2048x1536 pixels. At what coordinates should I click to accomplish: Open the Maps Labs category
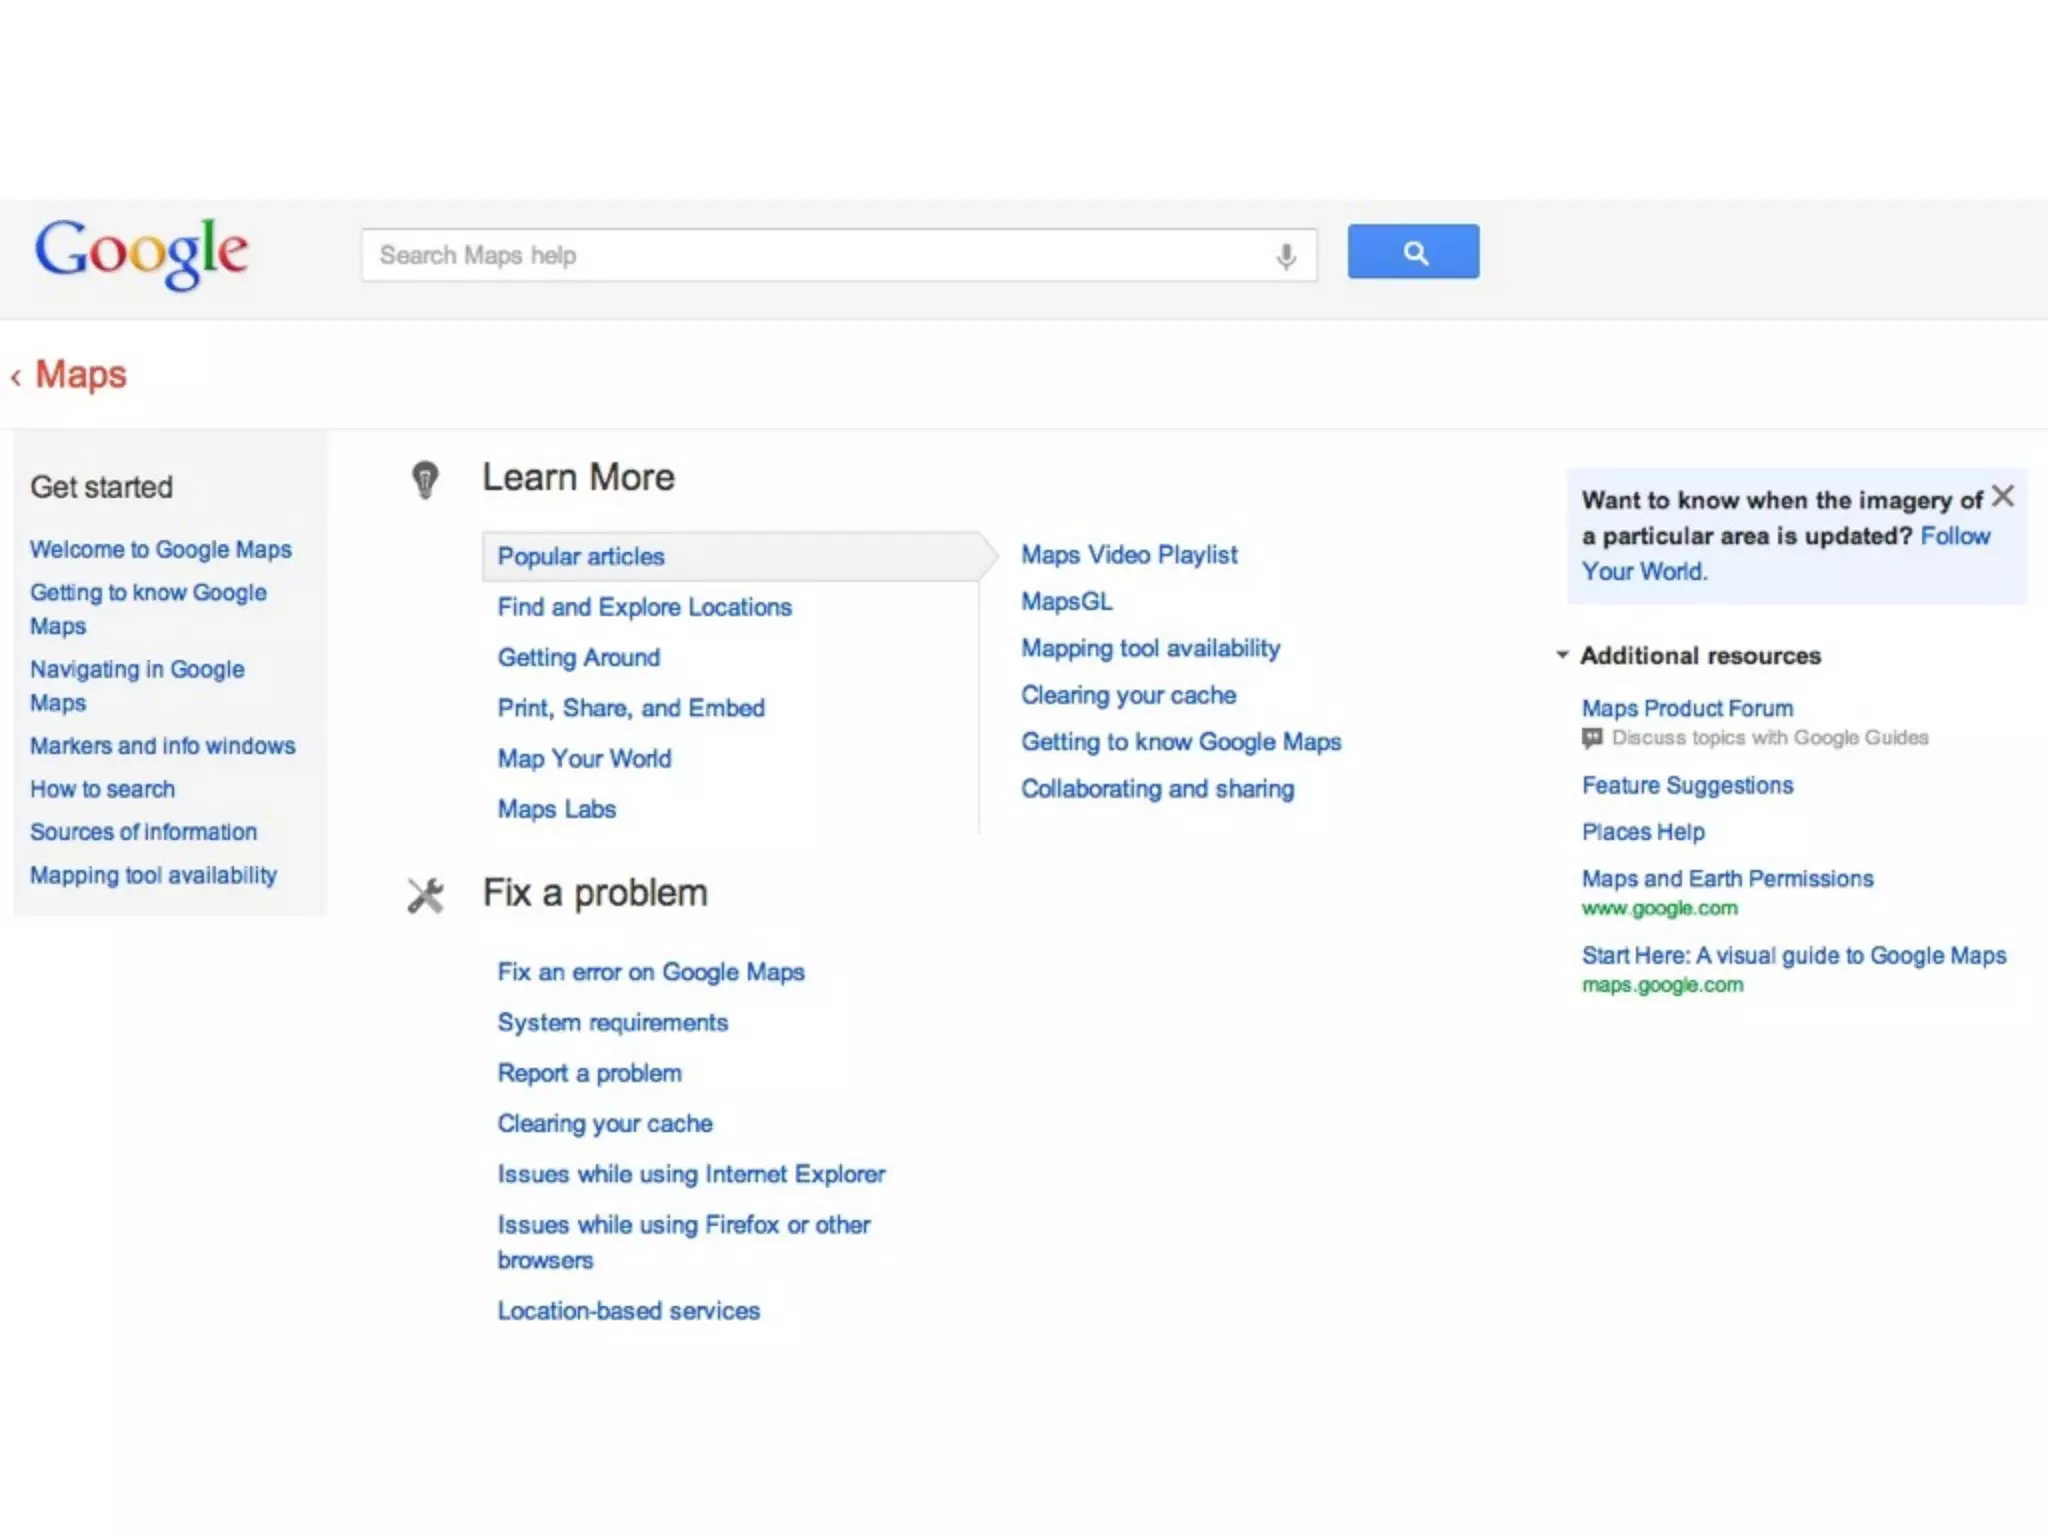[x=557, y=809]
